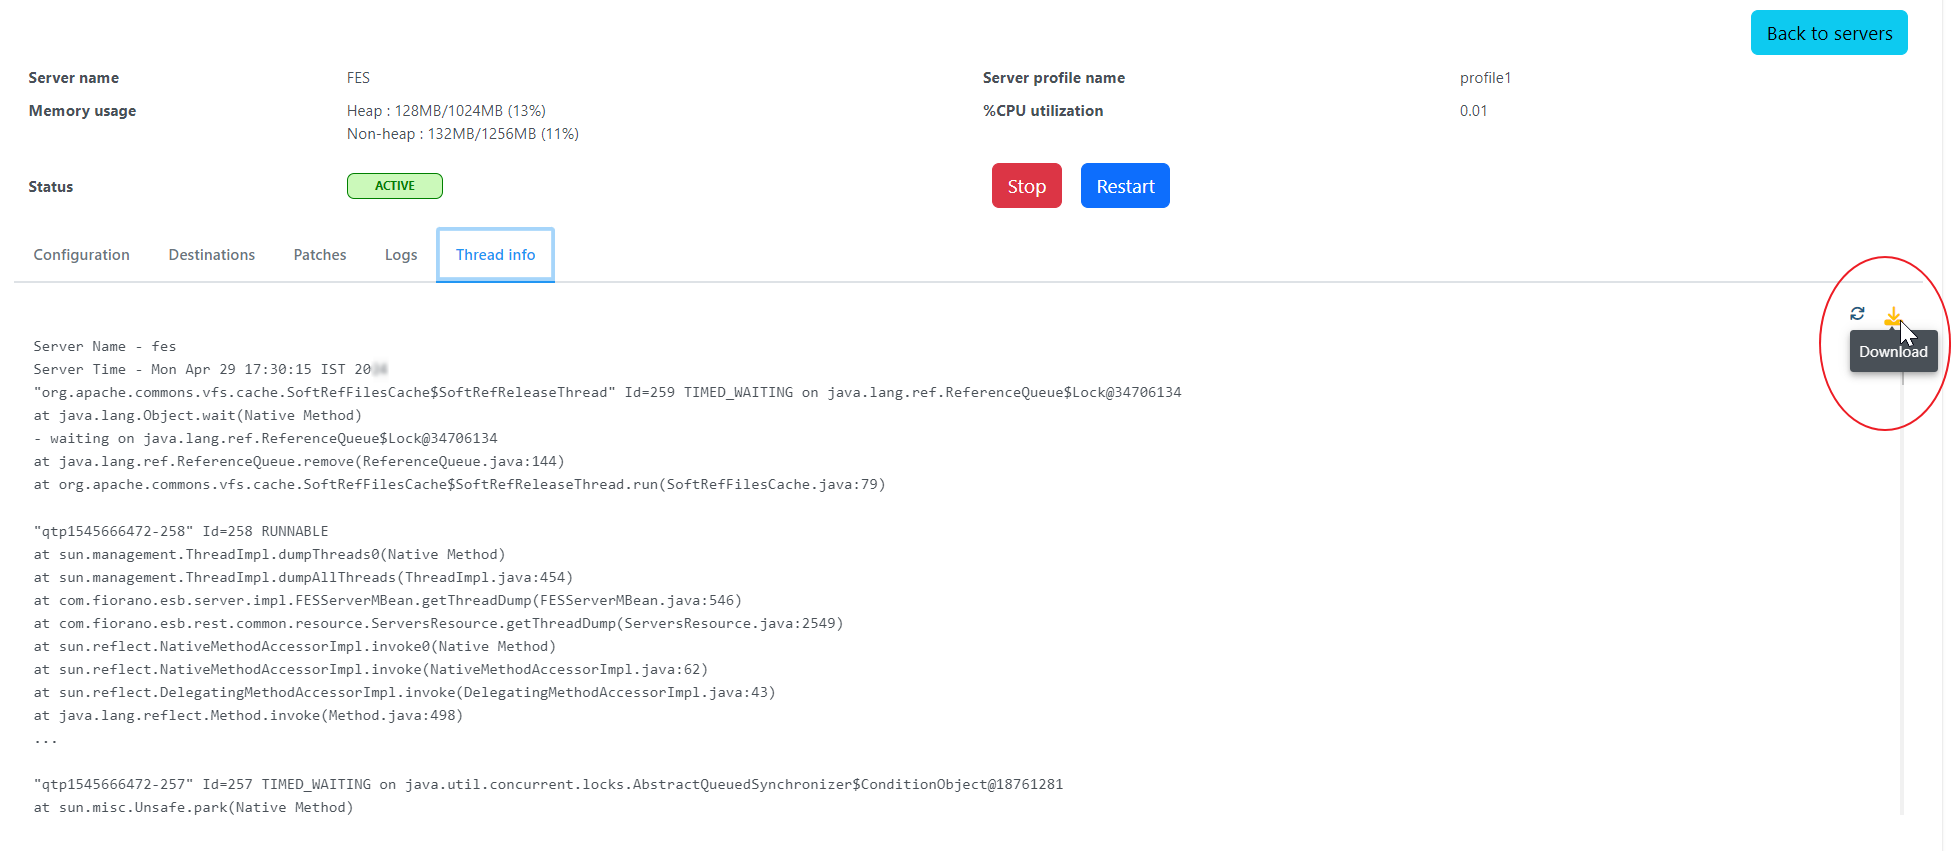Select the Patches tab
Viewport: 1959px width, 851px height.
point(320,255)
